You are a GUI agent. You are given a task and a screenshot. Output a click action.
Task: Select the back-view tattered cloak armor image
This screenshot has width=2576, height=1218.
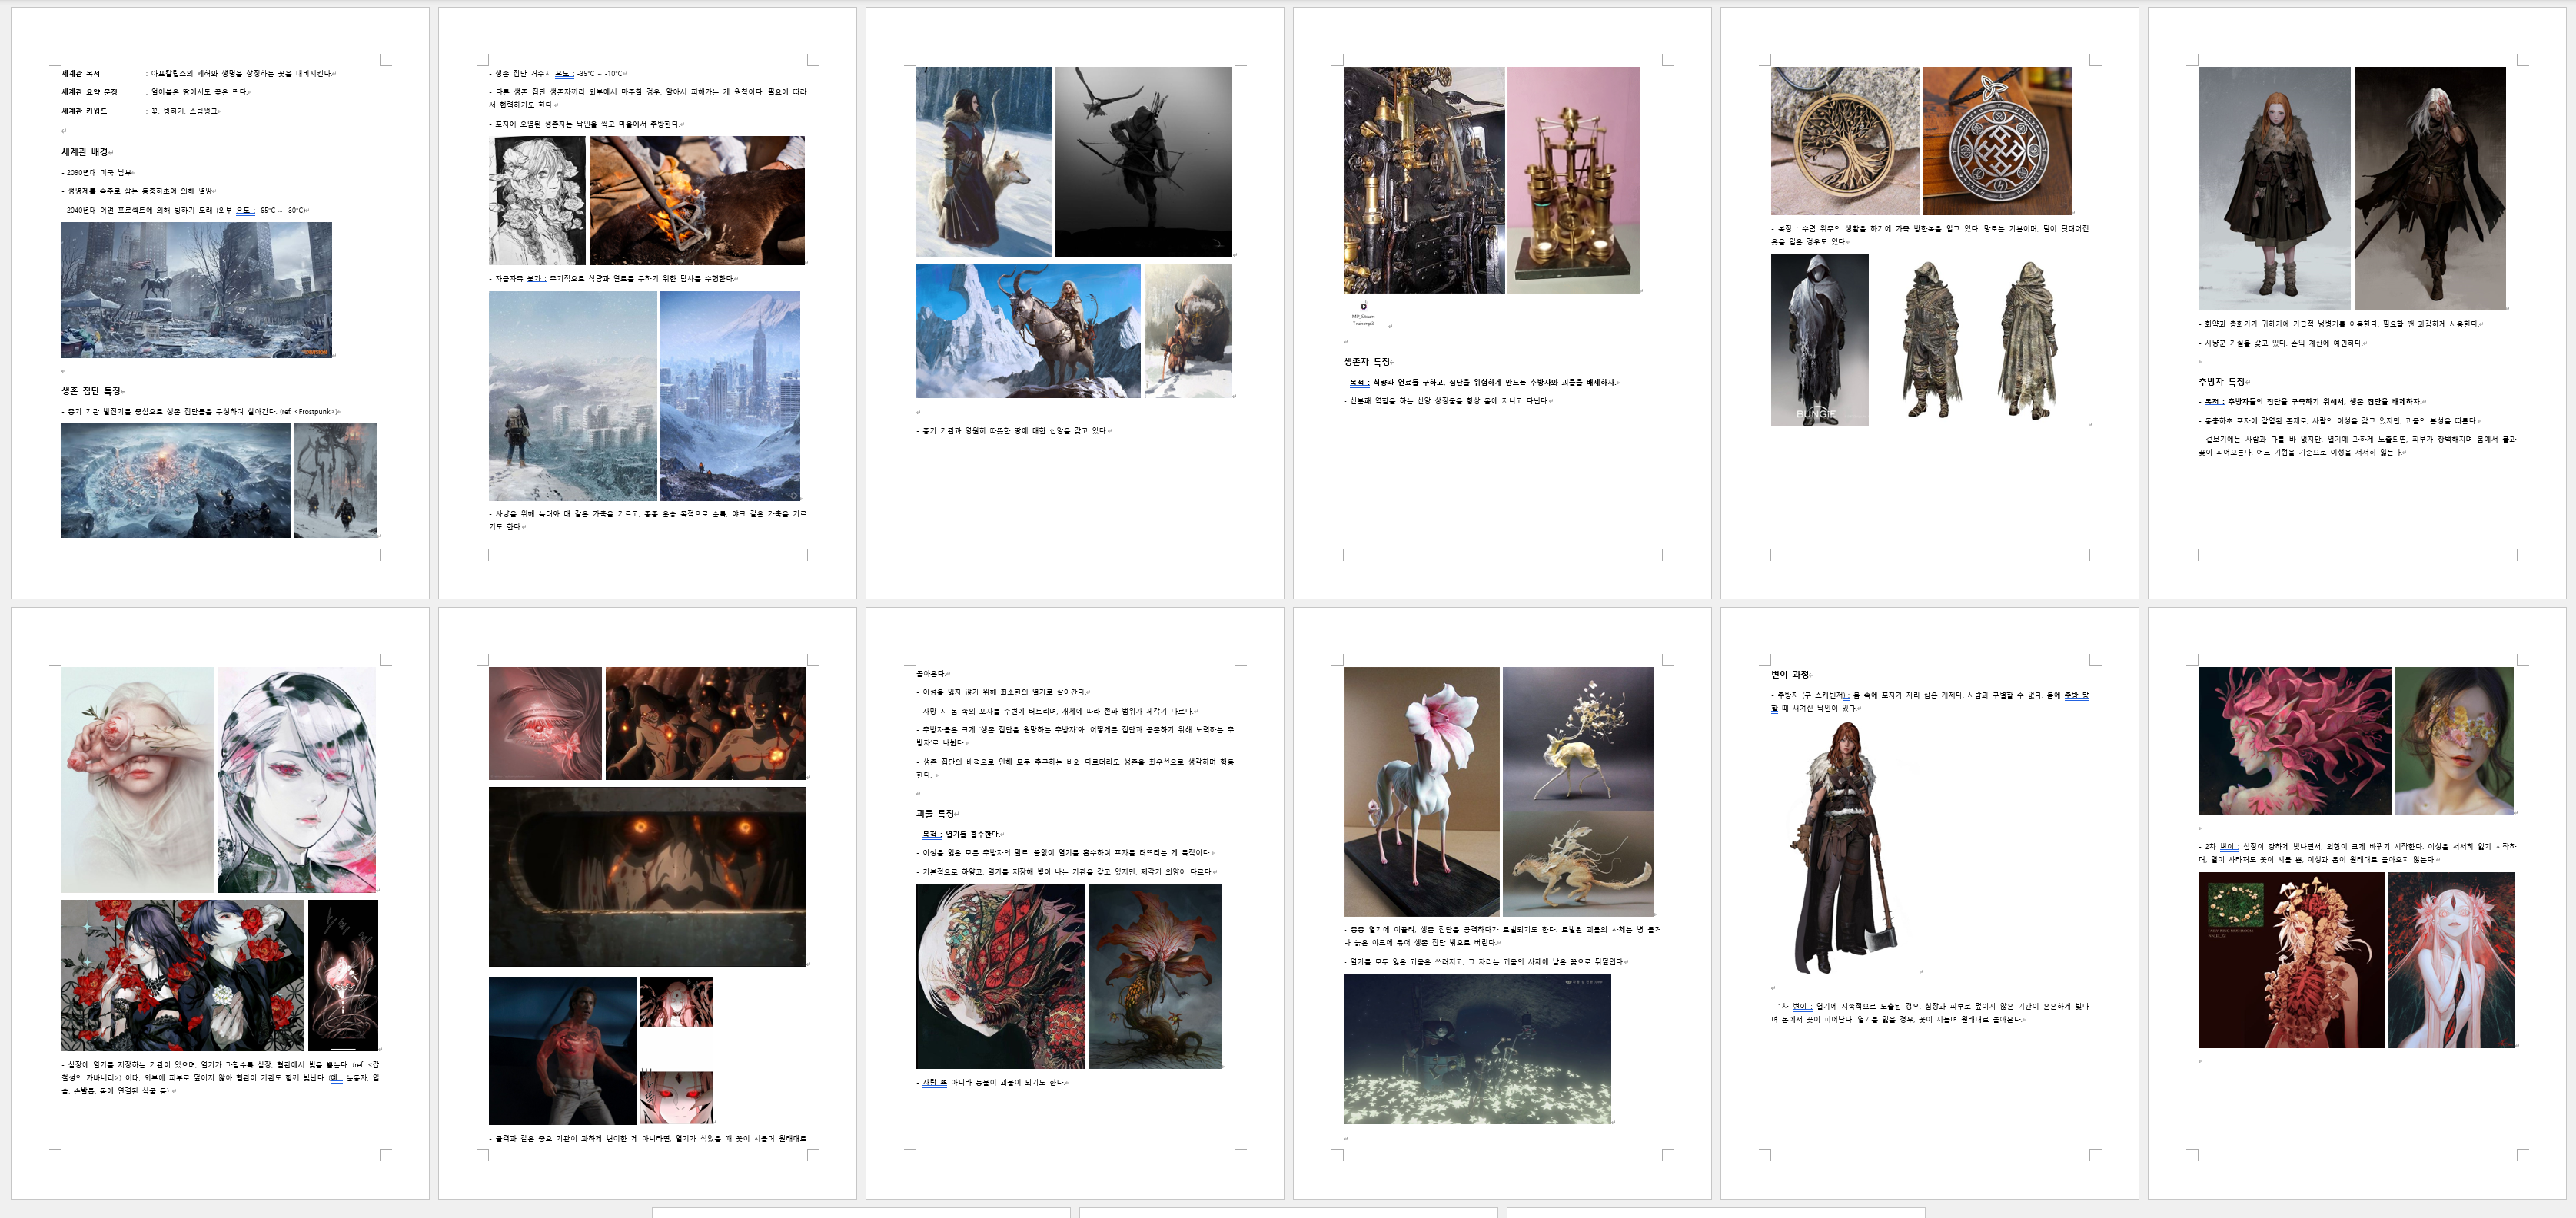coord(2029,340)
